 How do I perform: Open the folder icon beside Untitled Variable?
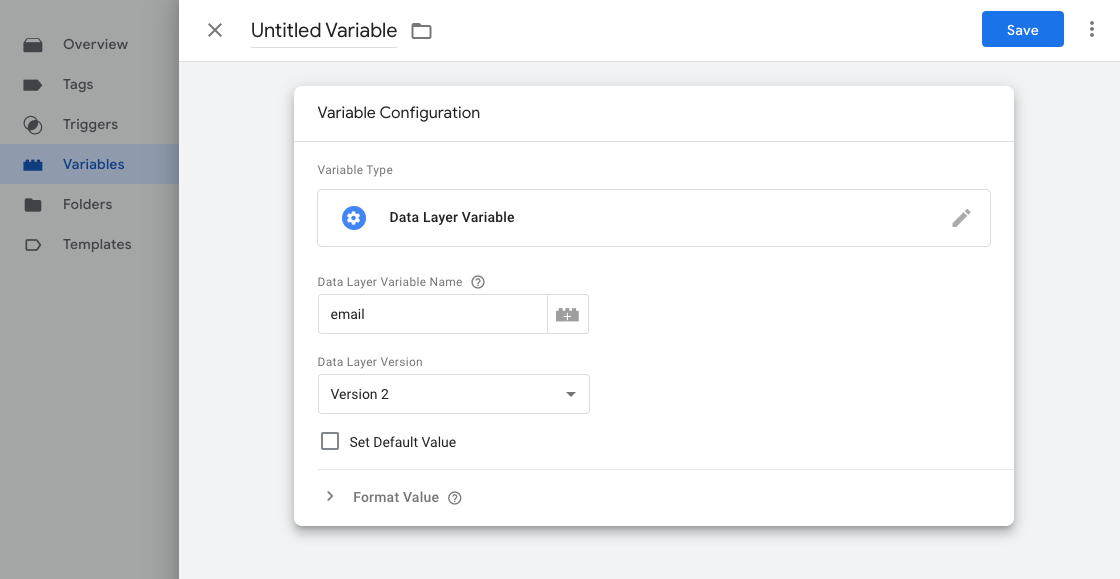pos(421,30)
